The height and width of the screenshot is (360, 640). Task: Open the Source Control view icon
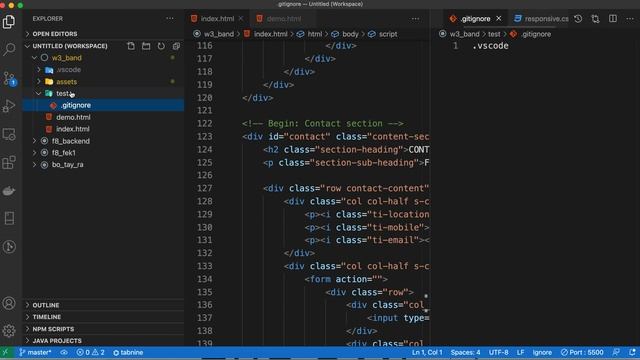point(9,78)
